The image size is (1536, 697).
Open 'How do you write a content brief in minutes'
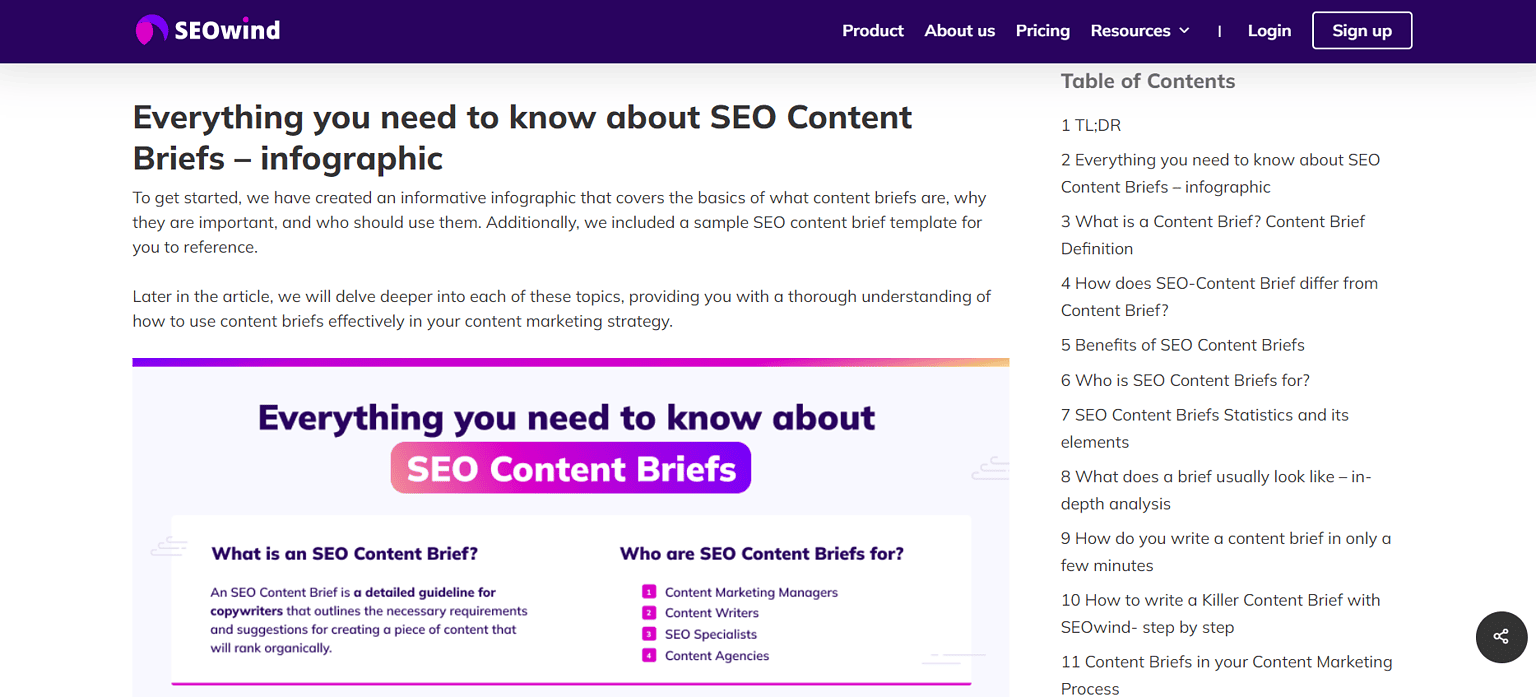coord(1225,551)
